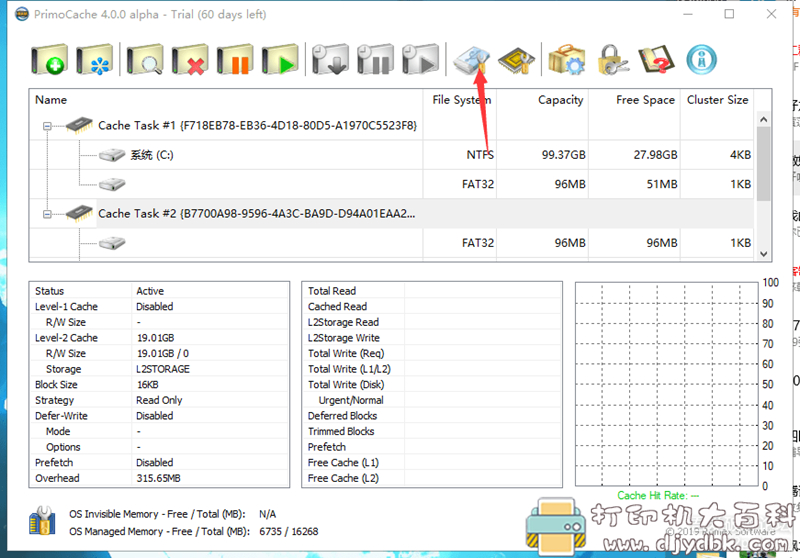This screenshot has height=558, width=800.
Task: Click the drive icon in the 96MB free row
Action: [x=112, y=243]
